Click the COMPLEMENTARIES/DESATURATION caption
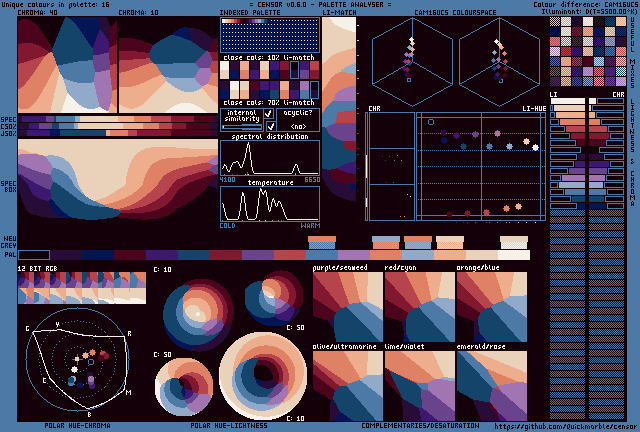Screen dimensions: 640x432 420,426
